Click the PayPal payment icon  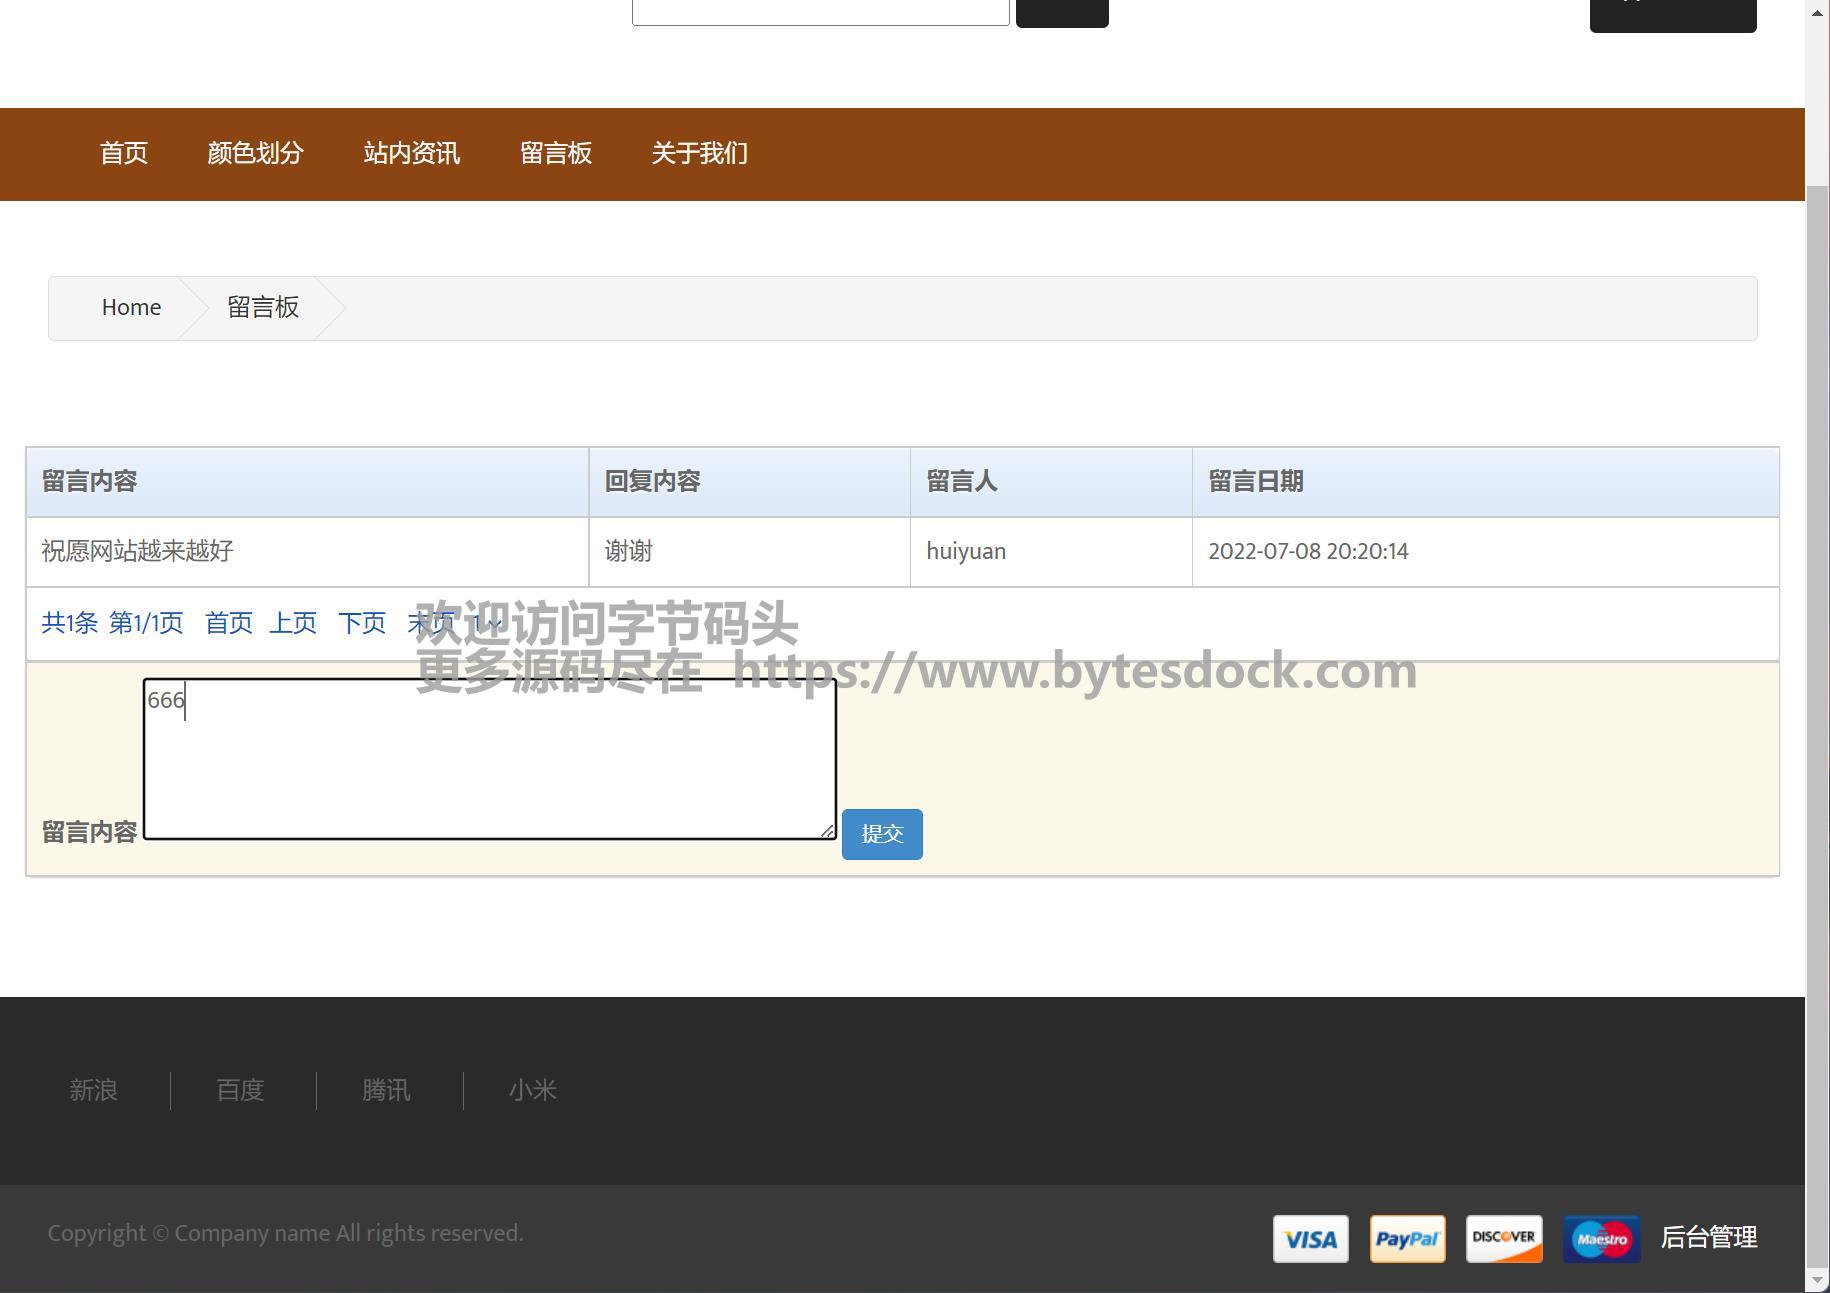point(1407,1239)
